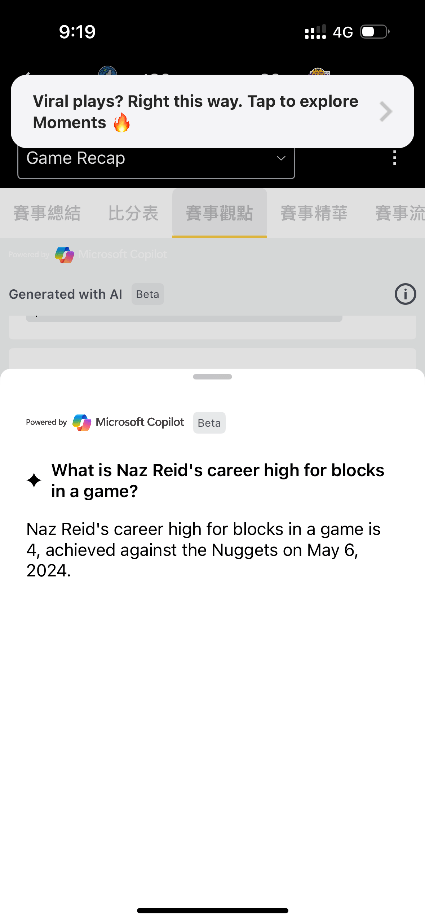
Task: Switch to the 比分表 tab
Action: pos(133,213)
